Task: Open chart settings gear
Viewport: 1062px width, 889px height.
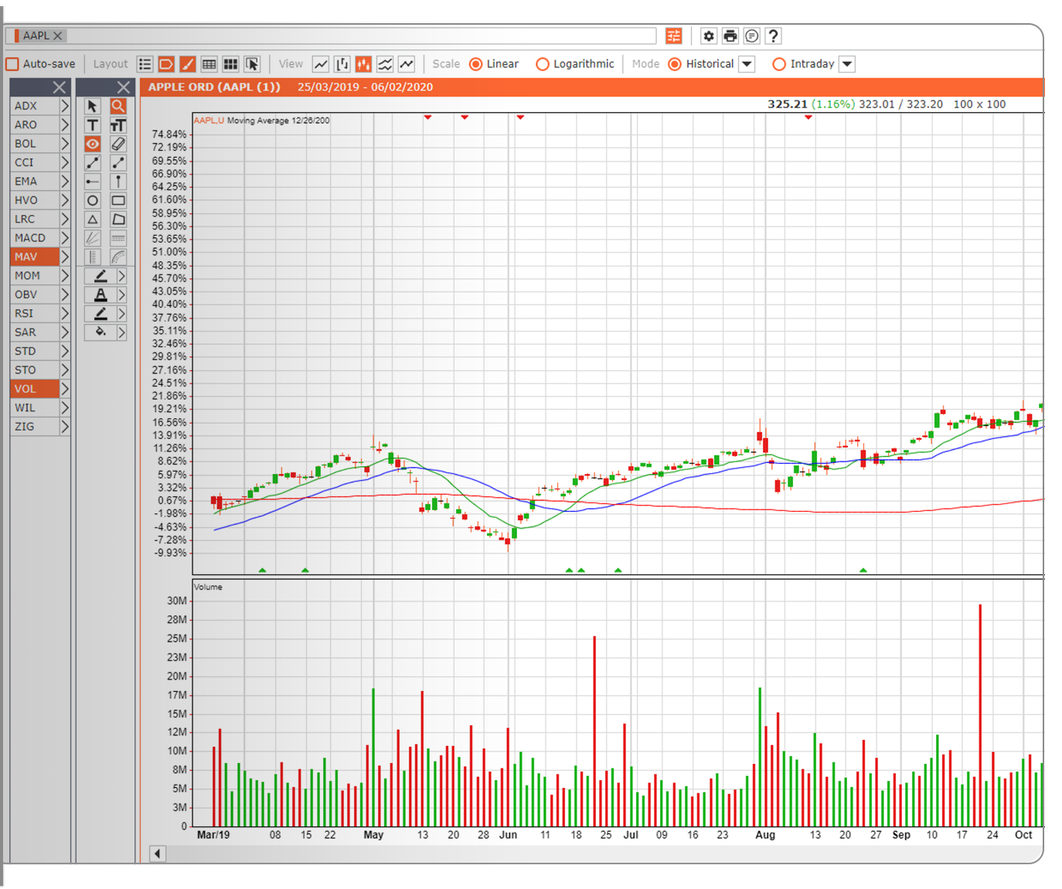Action: click(708, 36)
